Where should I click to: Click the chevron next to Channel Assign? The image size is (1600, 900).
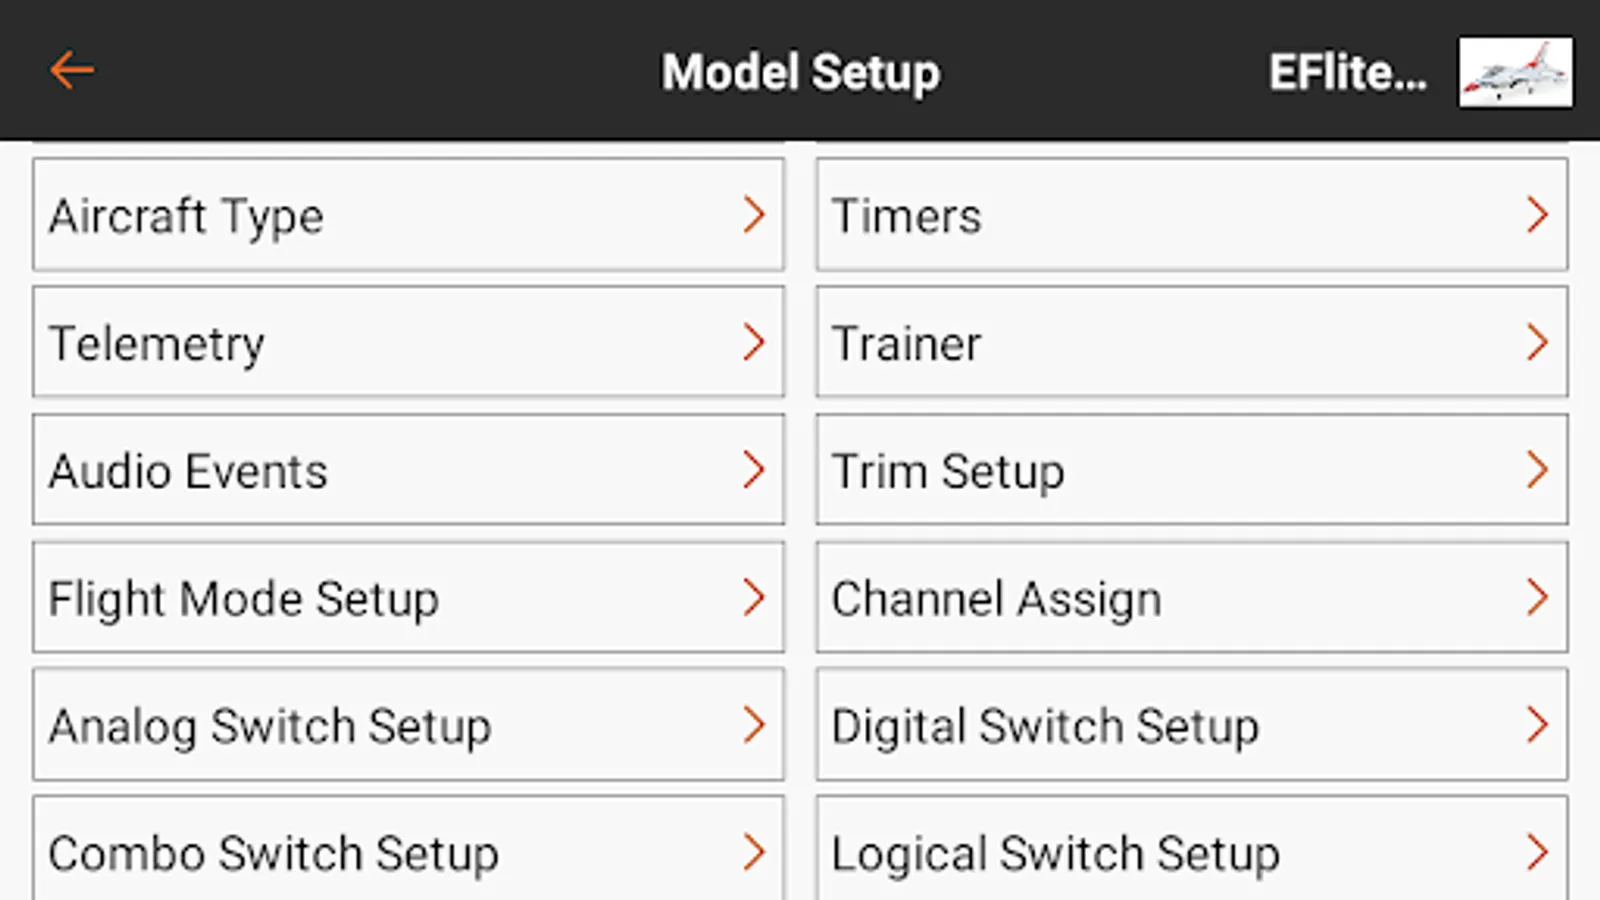coord(1537,598)
